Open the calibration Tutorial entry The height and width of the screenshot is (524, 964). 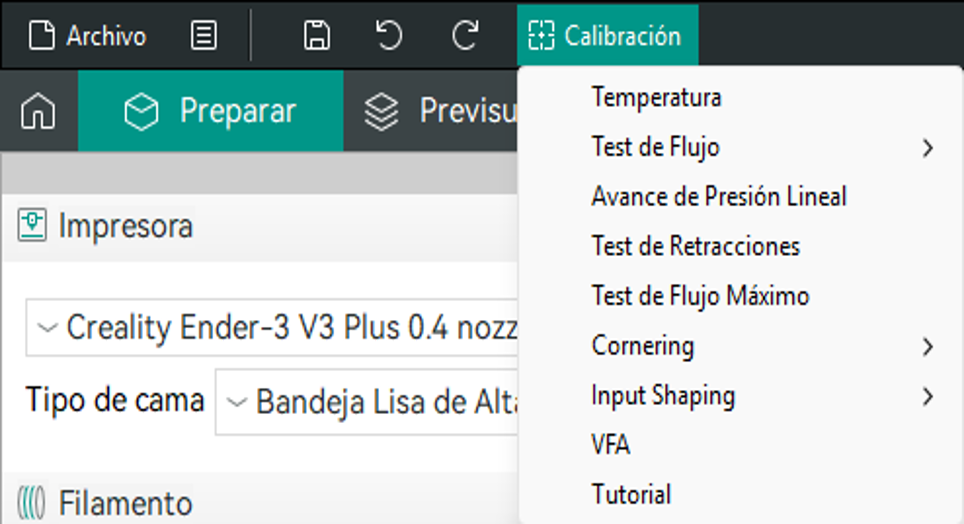point(631,494)
